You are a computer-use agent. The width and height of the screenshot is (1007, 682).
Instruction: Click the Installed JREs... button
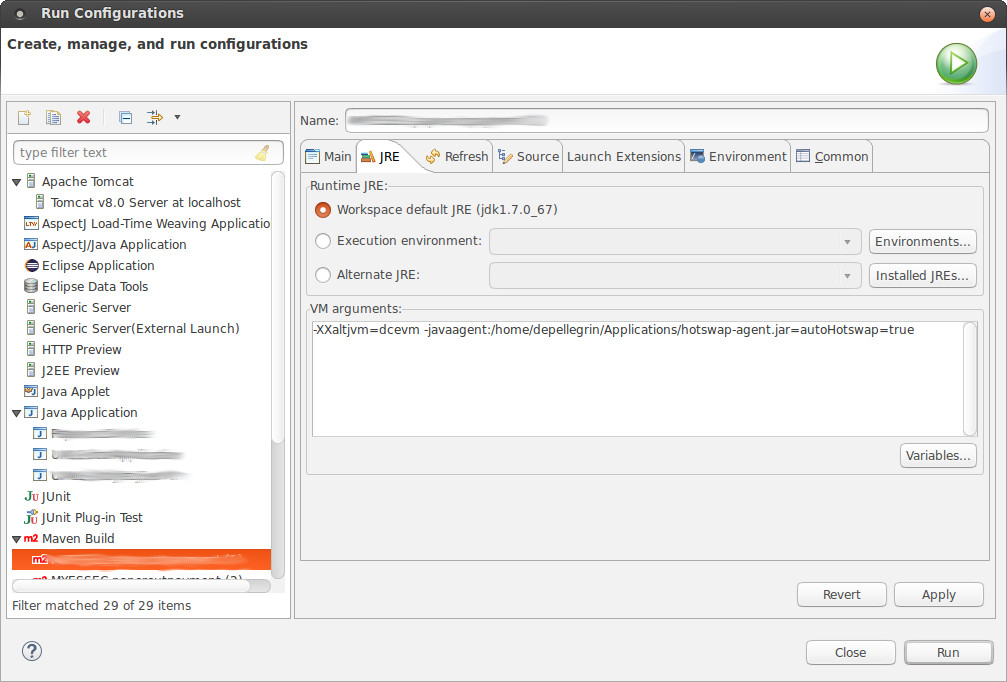923,275
